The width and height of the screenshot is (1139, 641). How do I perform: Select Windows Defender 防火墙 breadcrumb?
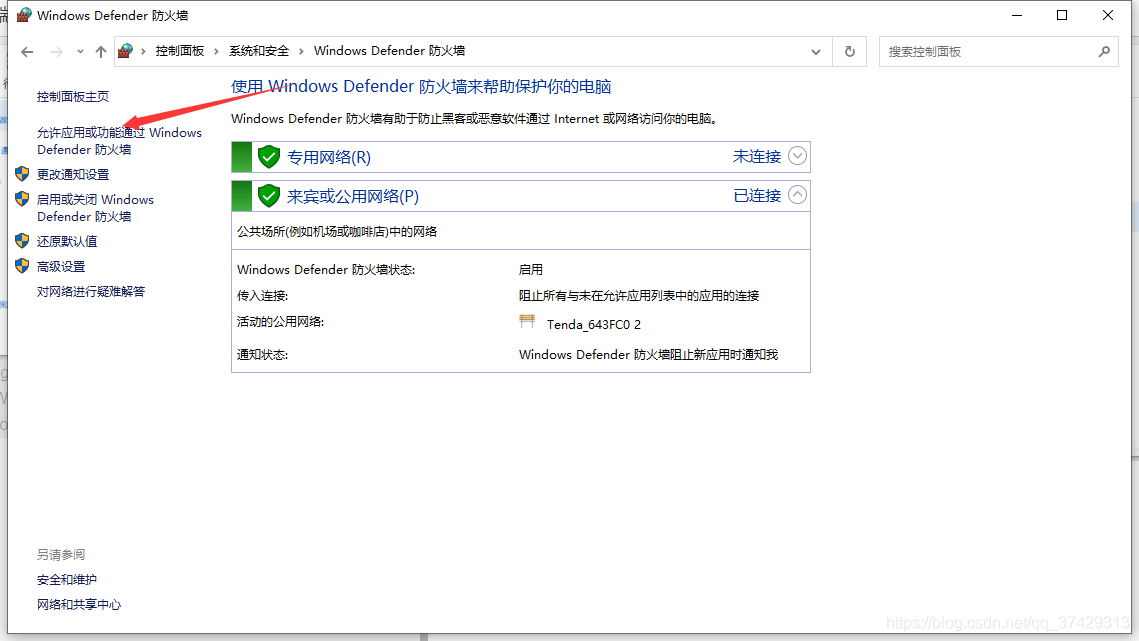(389, 51)
